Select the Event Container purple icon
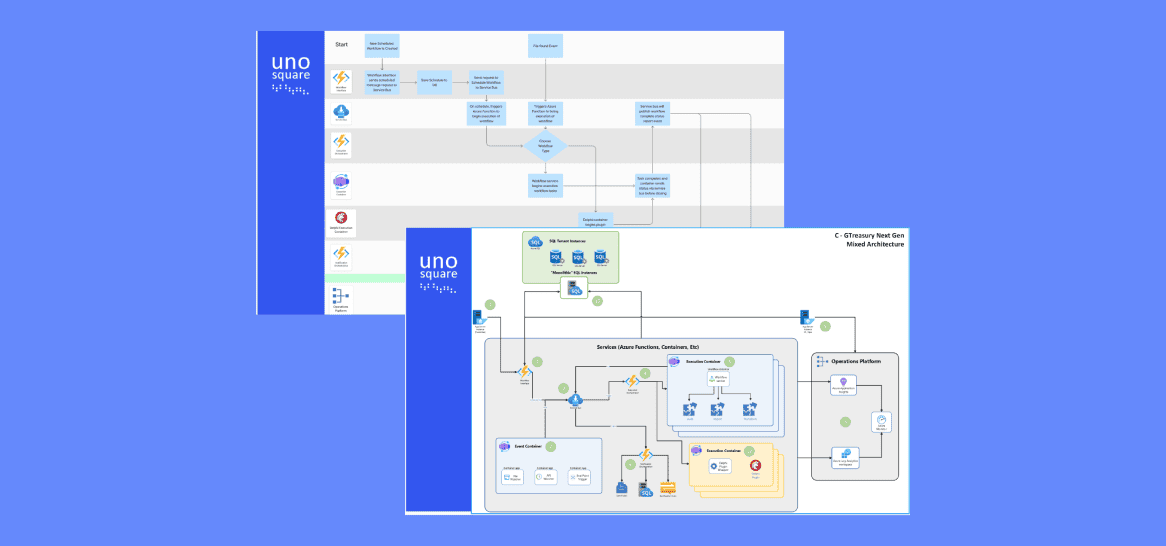1166x546 pixels. pos(504,446)
